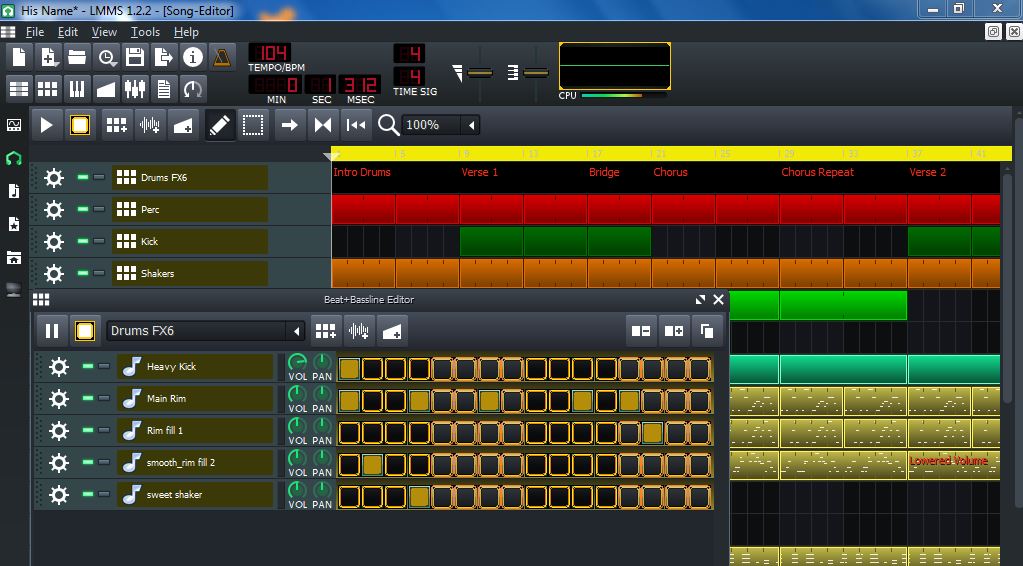Open My Presets sidebar tab
Image resolution: width=1023 pixels, height=566 pixels.
[14, 224]
